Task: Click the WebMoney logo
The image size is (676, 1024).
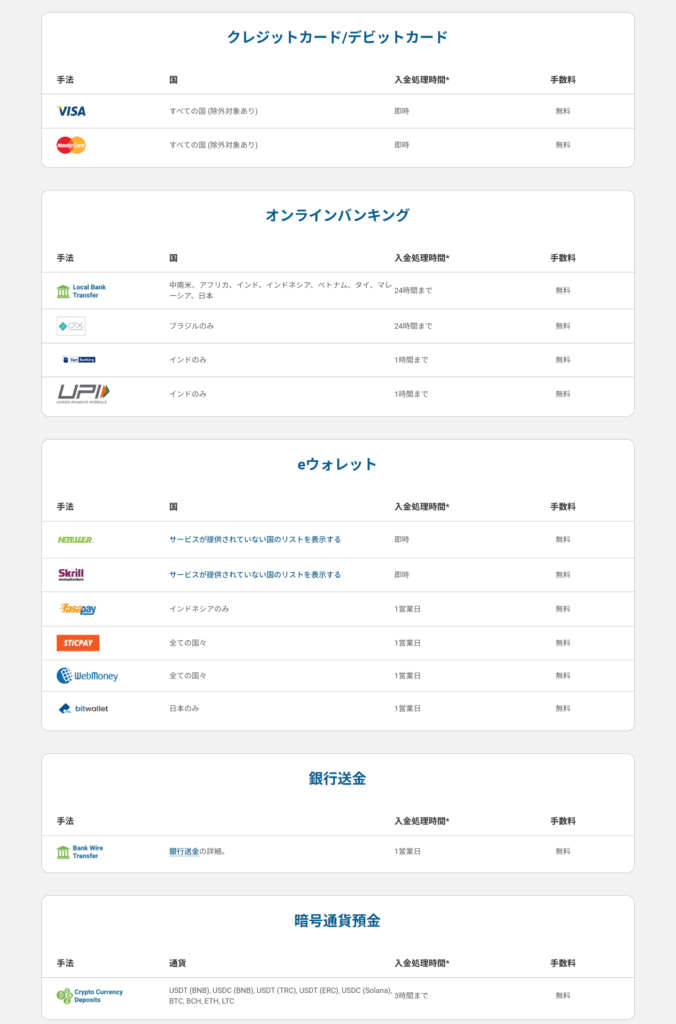Action: click(x=87, y=676)
